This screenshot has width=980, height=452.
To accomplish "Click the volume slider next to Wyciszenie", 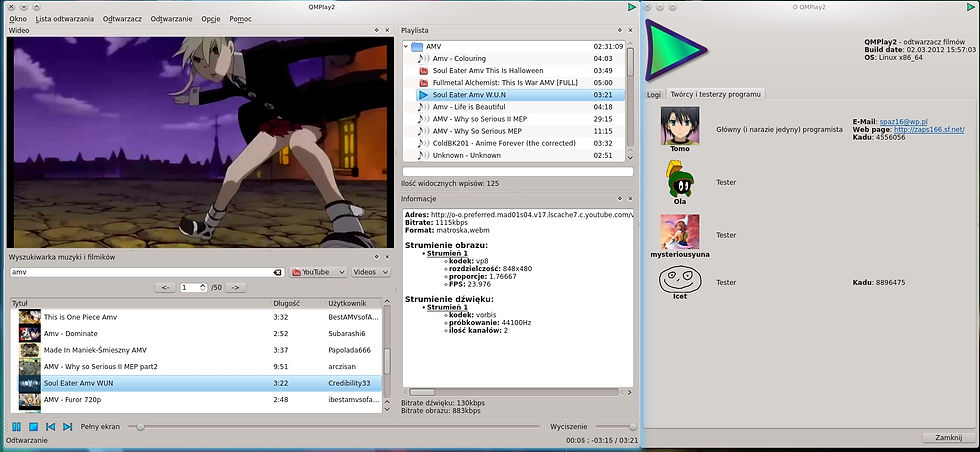I will pyautogui.click(x=616, y=426).
